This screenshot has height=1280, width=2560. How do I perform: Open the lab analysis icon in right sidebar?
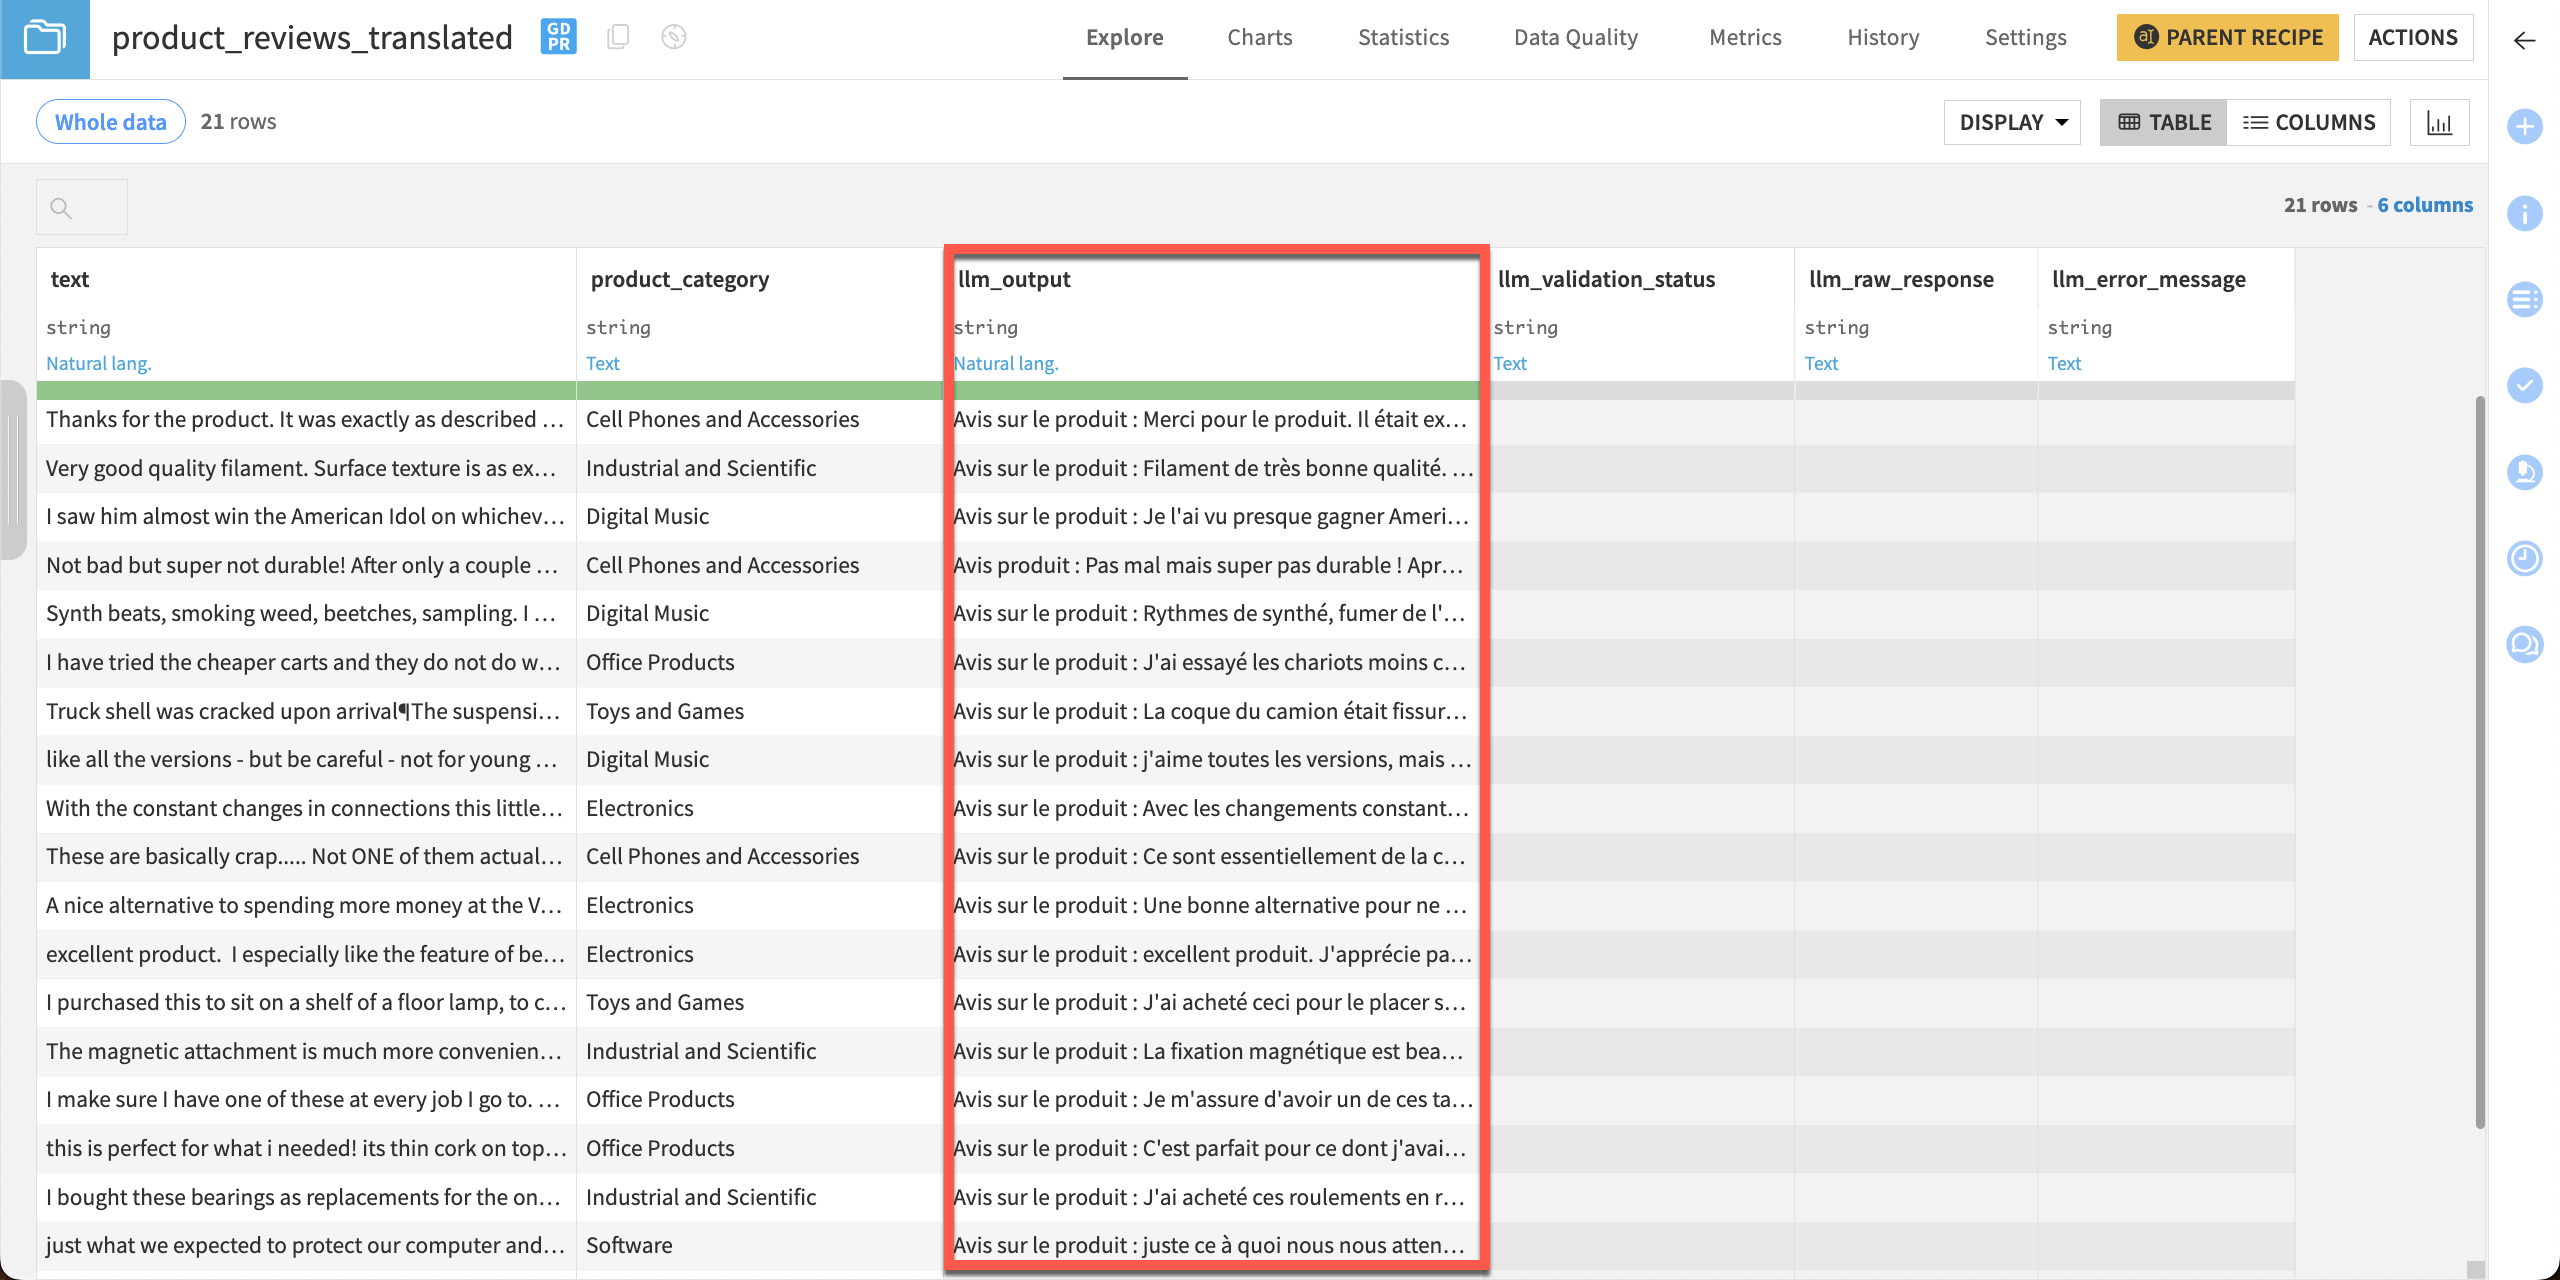coord(2524,471)
